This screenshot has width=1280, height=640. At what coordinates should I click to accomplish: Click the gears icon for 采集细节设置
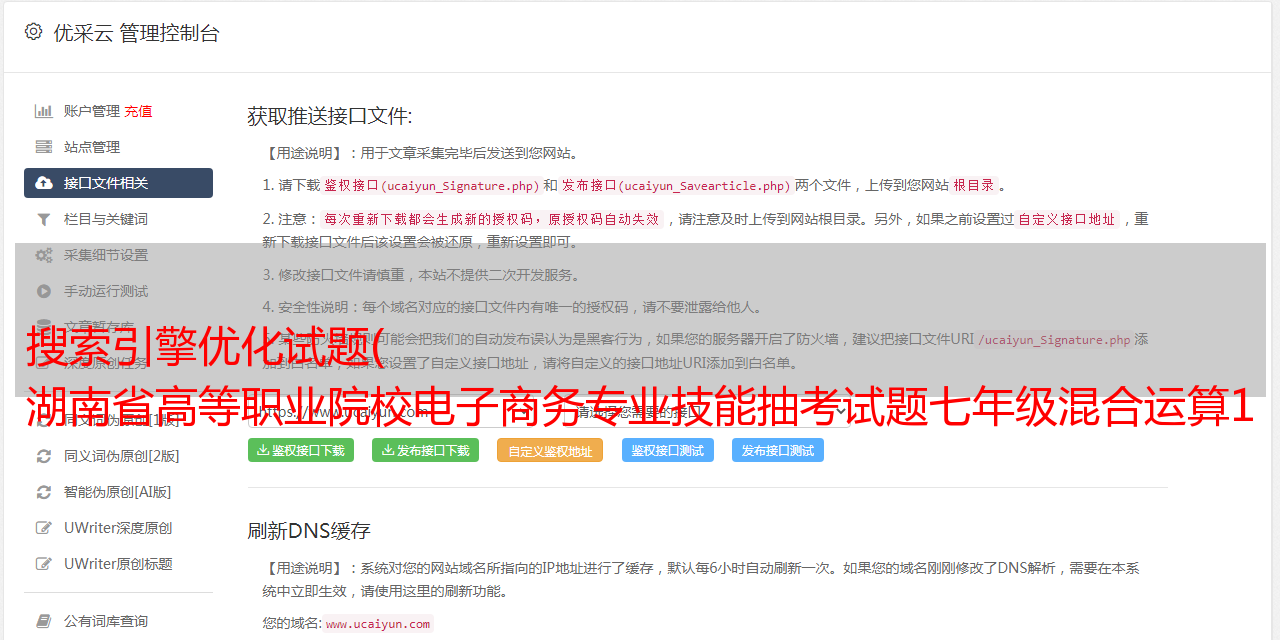coord(44,255)
